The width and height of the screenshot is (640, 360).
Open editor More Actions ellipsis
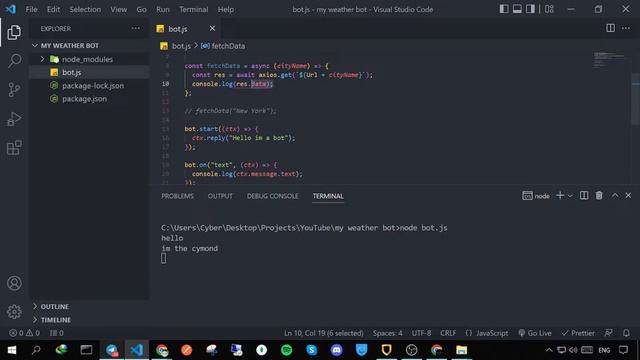(626, 28)
